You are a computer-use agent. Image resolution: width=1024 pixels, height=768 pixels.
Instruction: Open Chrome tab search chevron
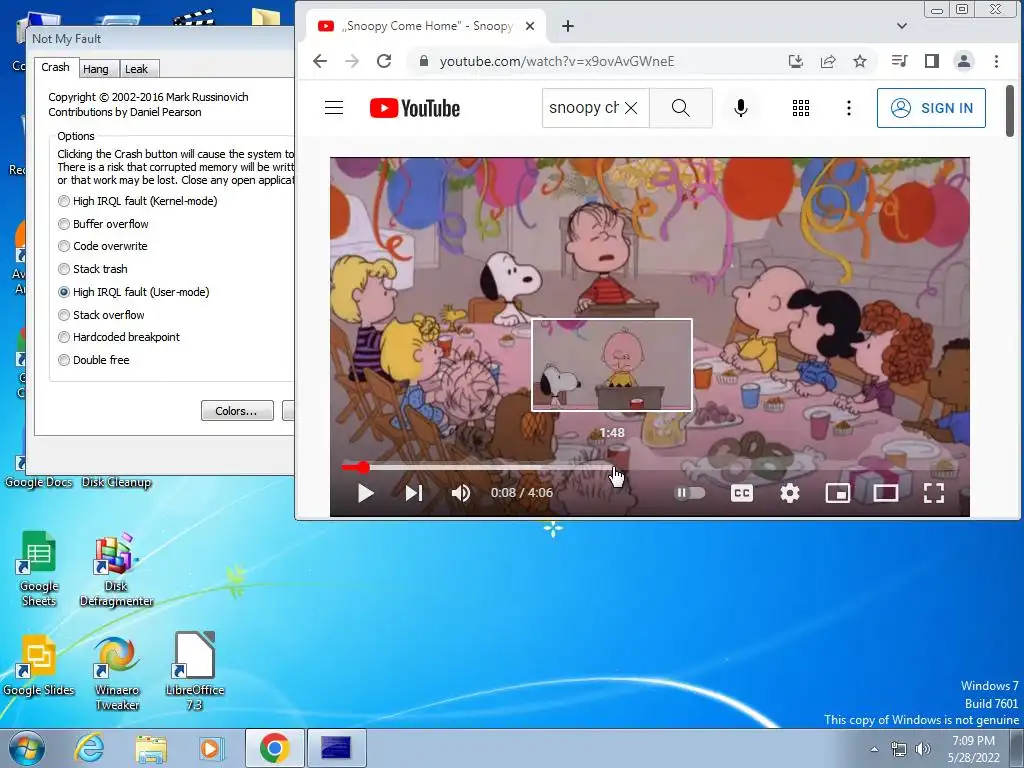tap(902, 26)
